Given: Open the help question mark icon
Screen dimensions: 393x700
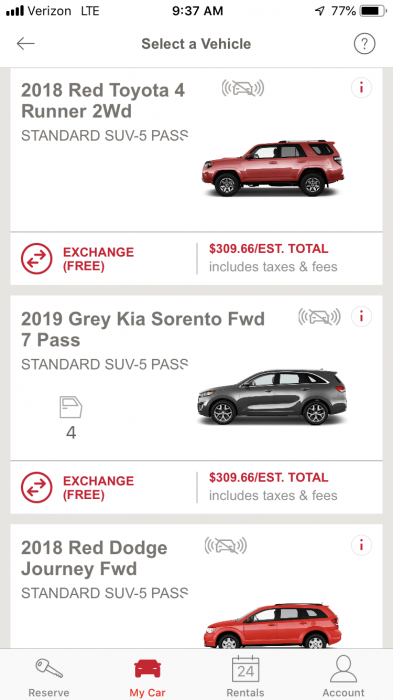Looking at the screenshot, I should (364, 44).
